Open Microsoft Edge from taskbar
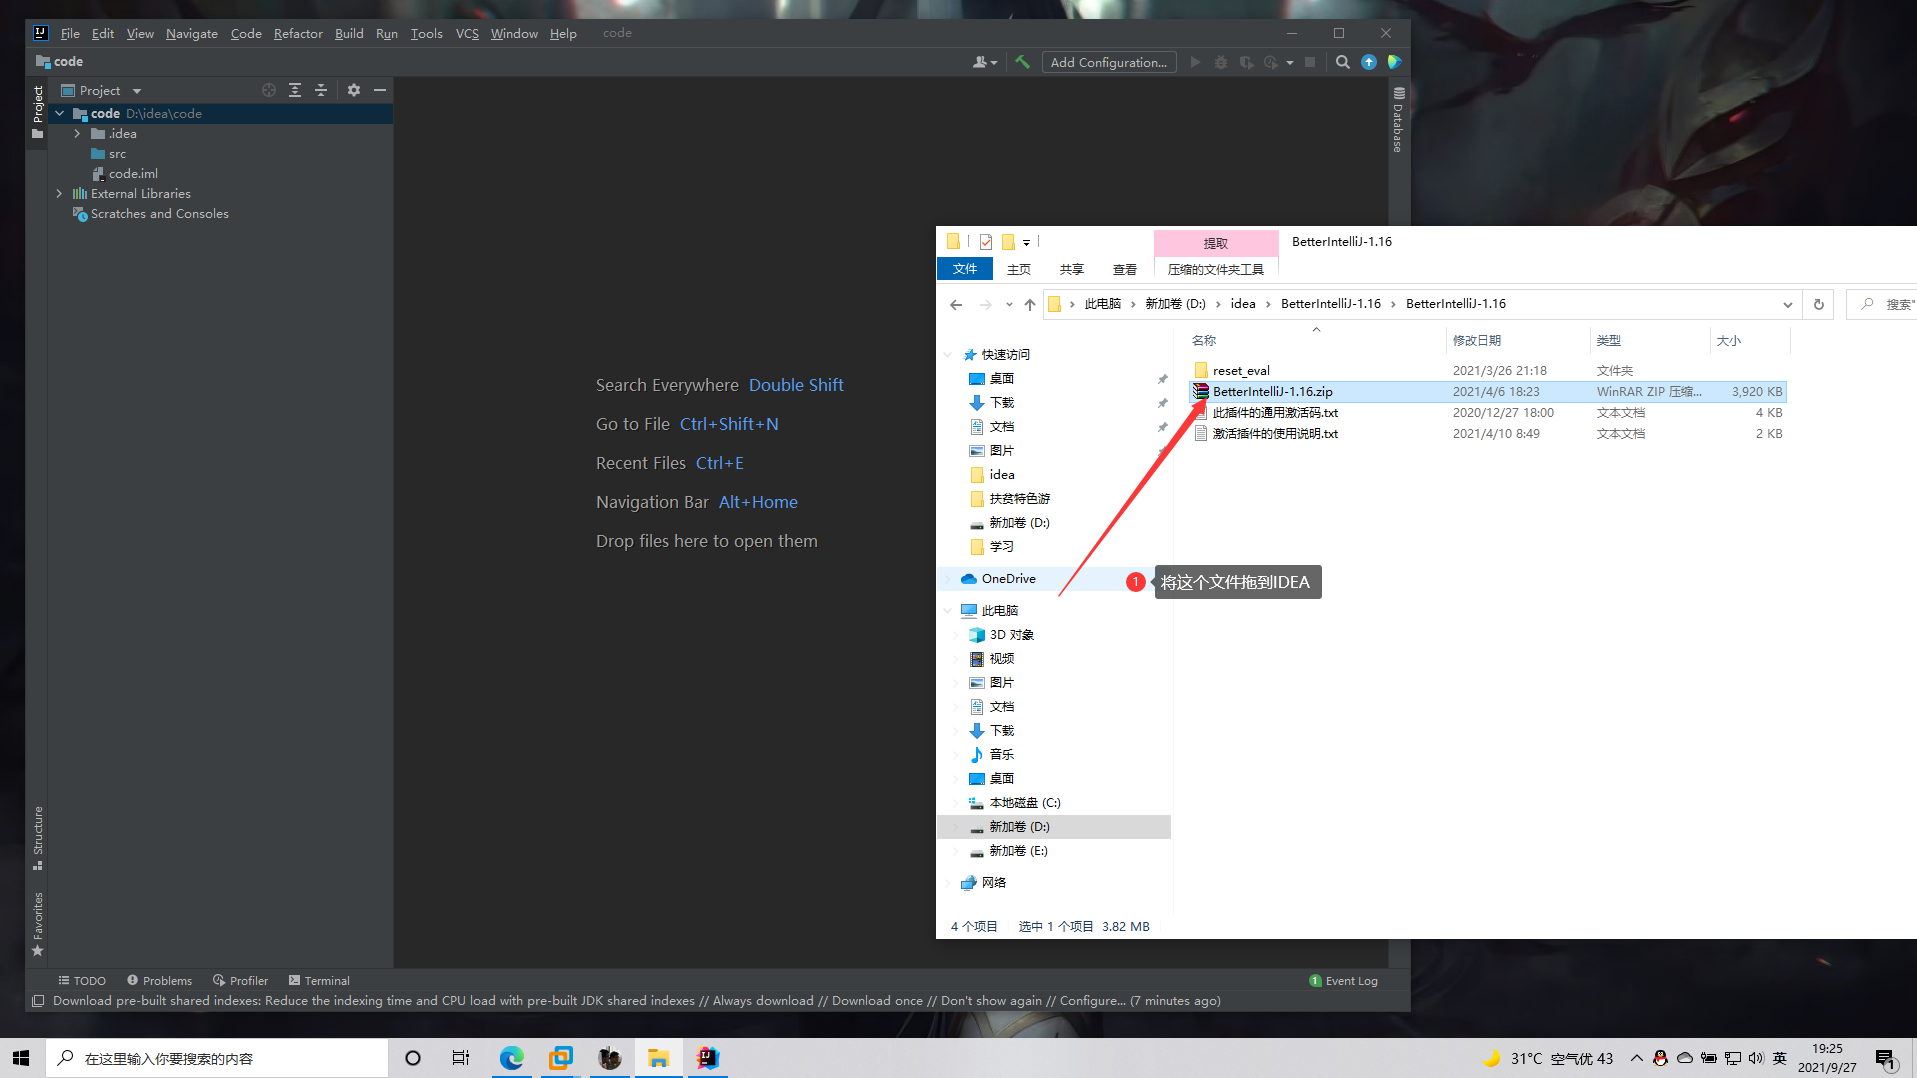This screenshot has height=1078, width=1917. click(x=512, y=1058)
